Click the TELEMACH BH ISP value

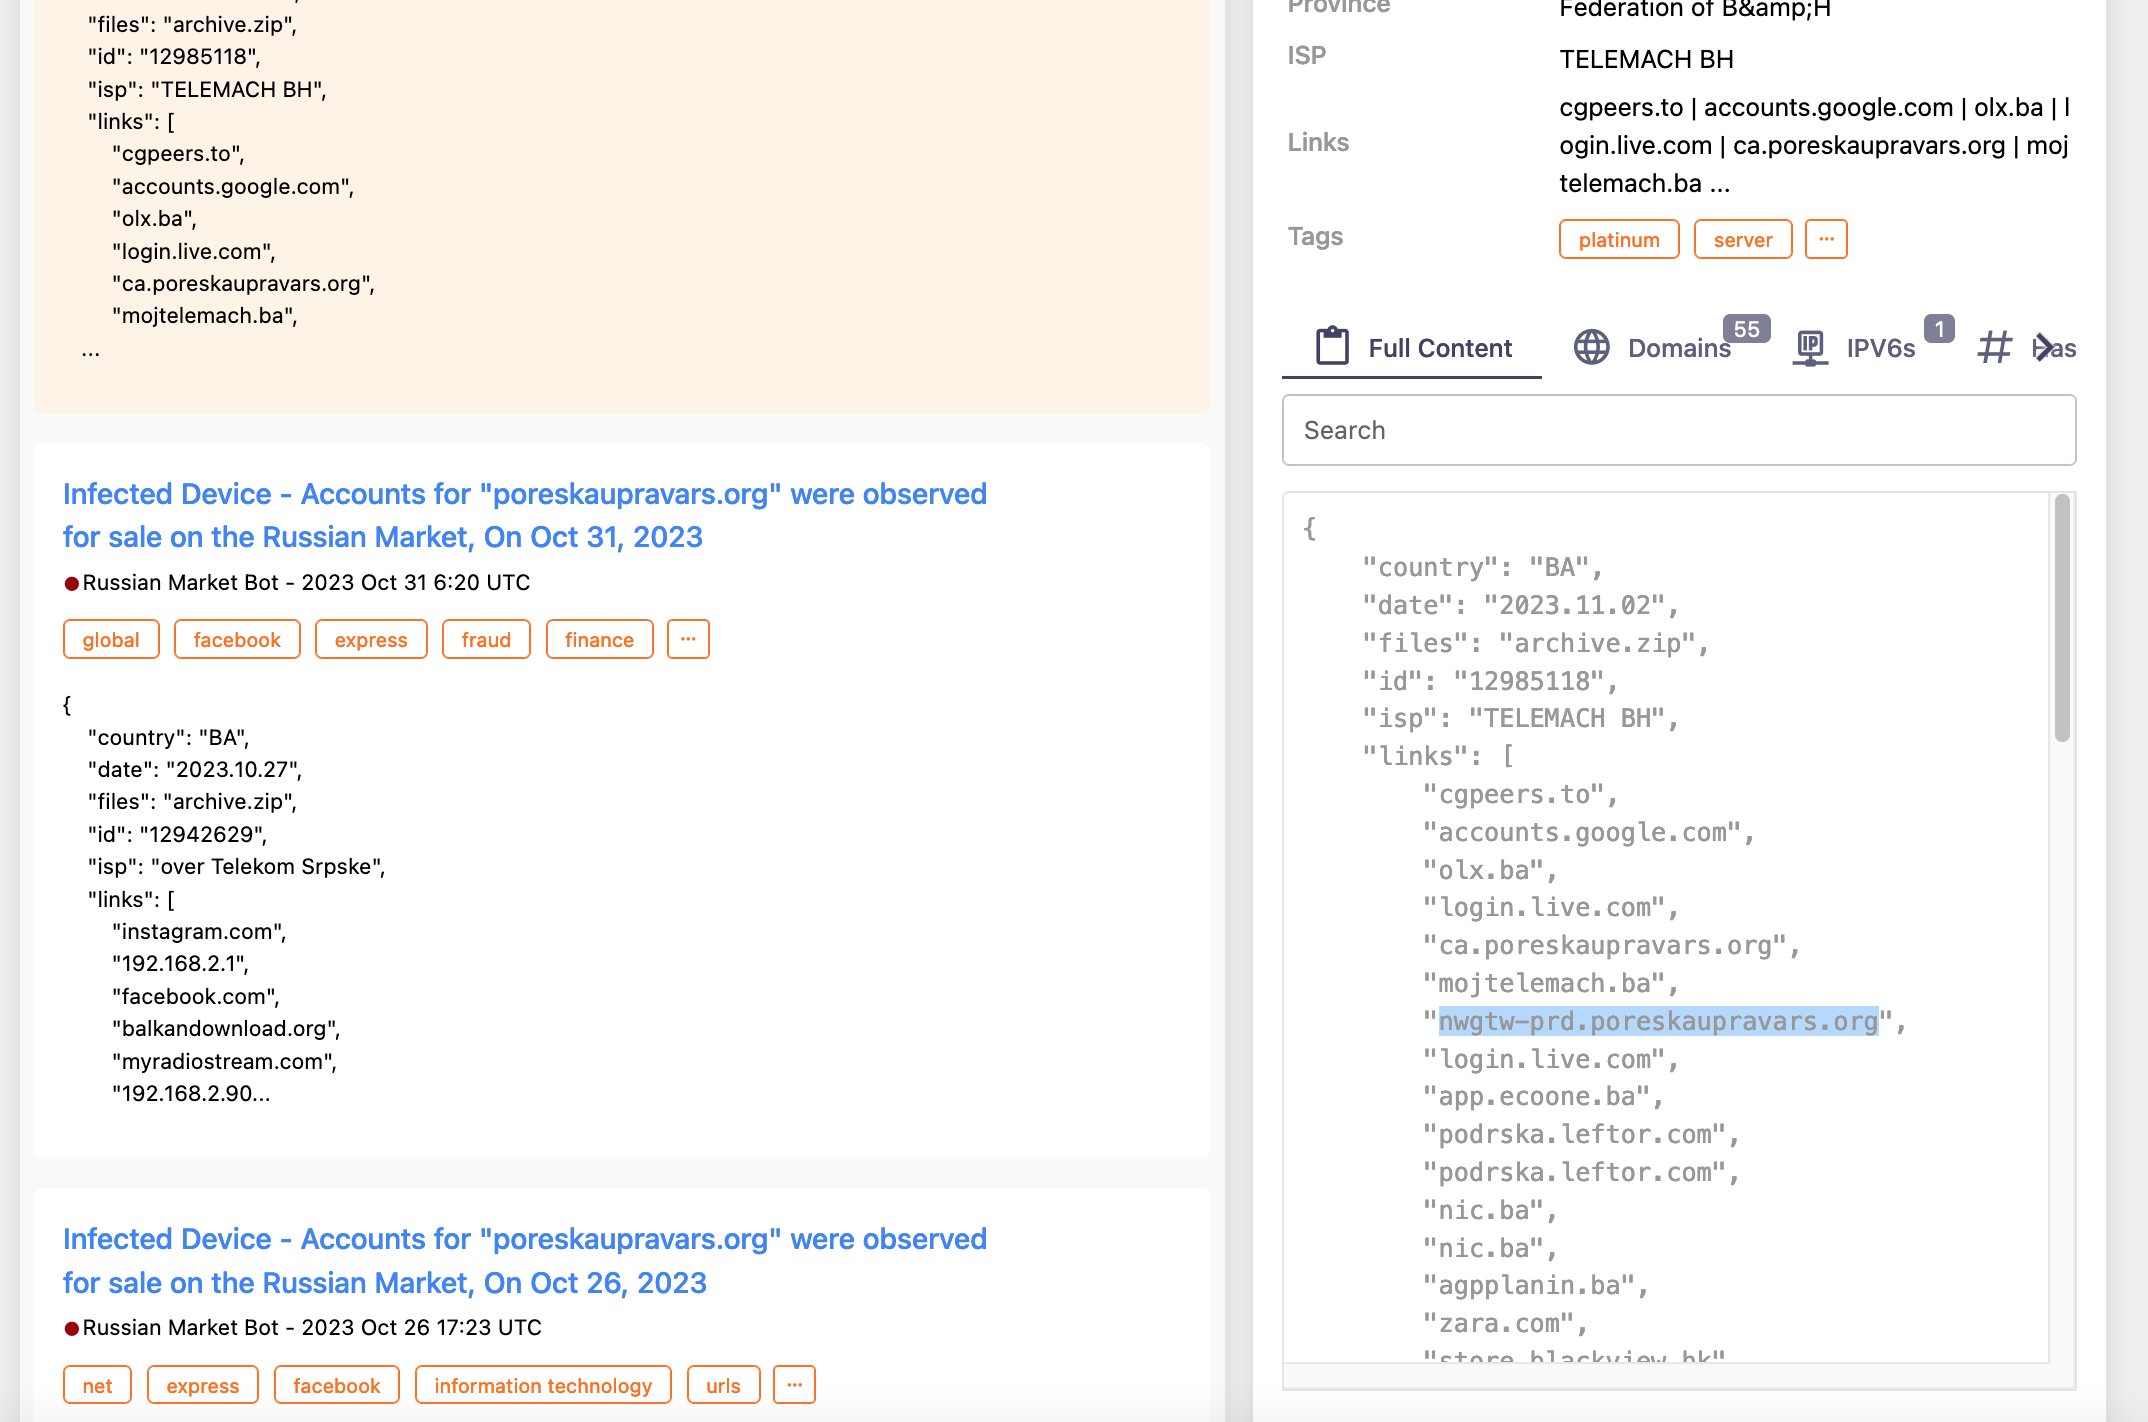(x=1646, y=59)
